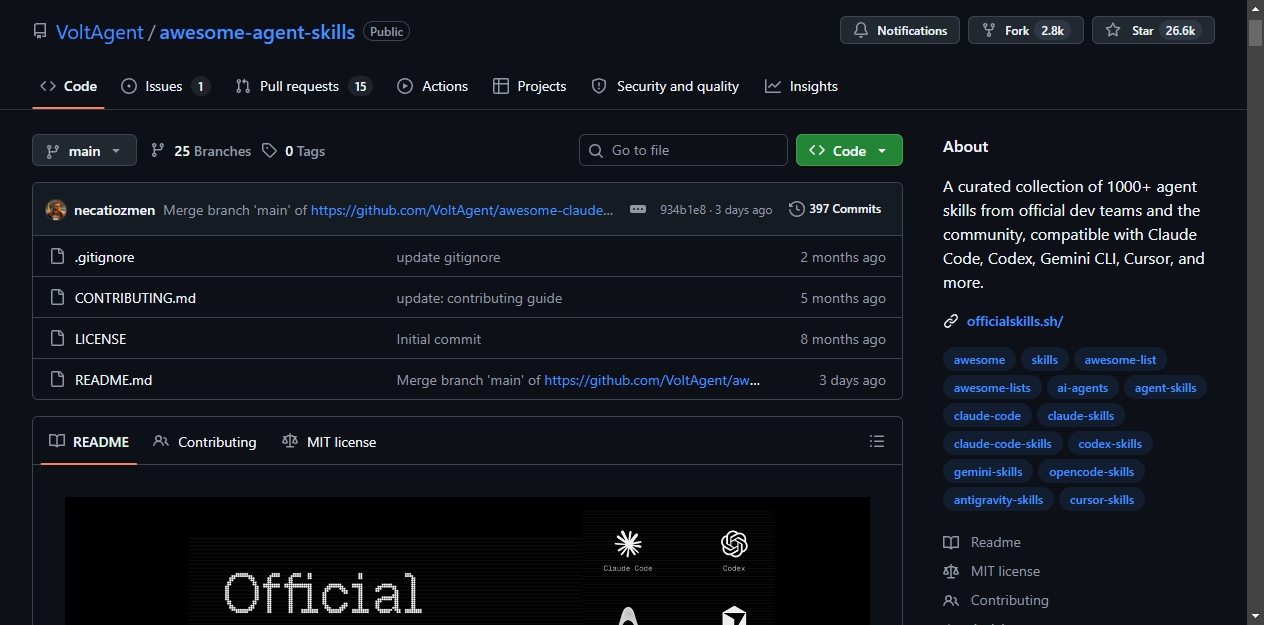Screen dimensions: 1264x625
Task: View the 0 Tags link
Action: coord(294,151)
